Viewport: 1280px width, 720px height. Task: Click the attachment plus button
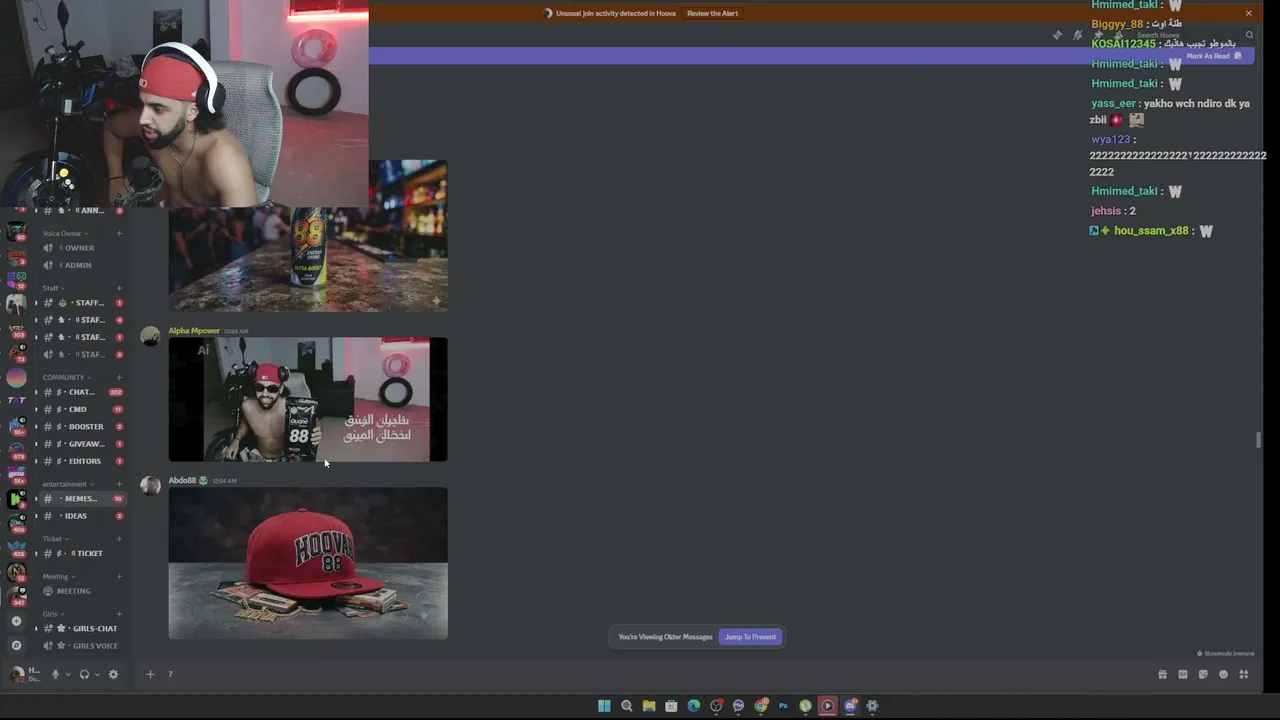tap(150, 674)
